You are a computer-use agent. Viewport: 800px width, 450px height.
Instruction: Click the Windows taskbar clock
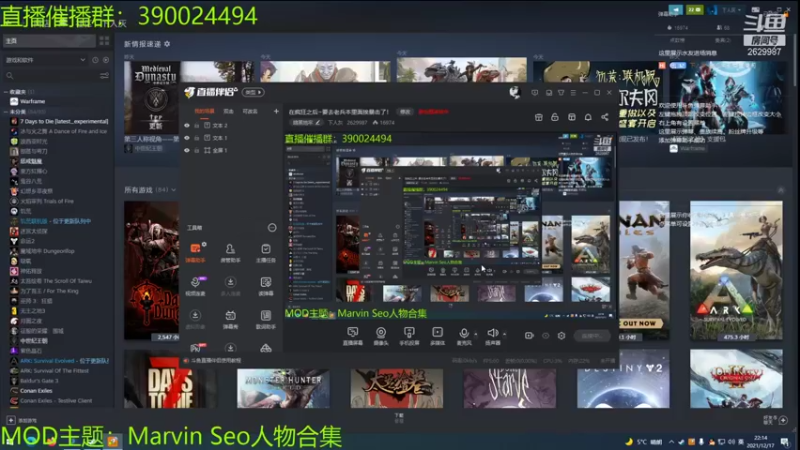pos(760,441)
